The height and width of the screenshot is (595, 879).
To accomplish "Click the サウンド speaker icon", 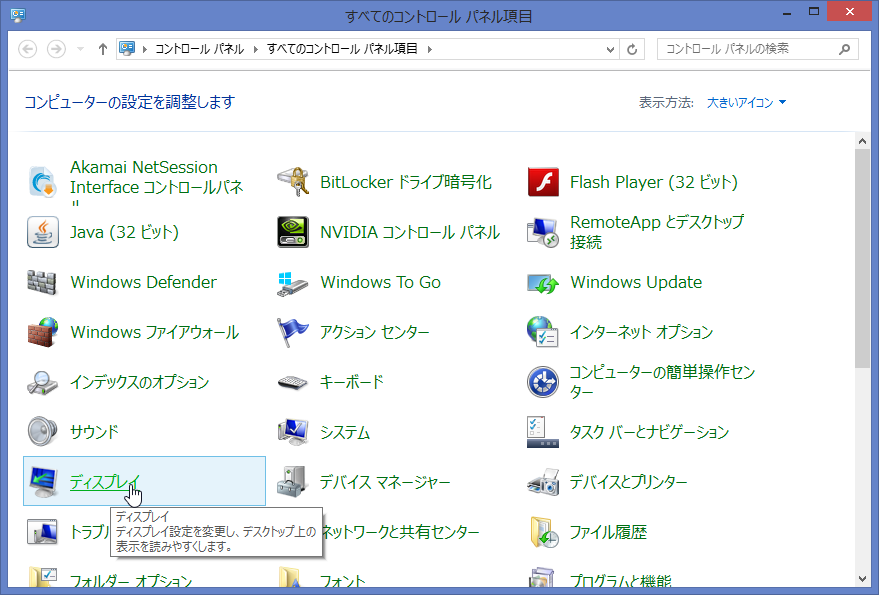I will 43,432.
